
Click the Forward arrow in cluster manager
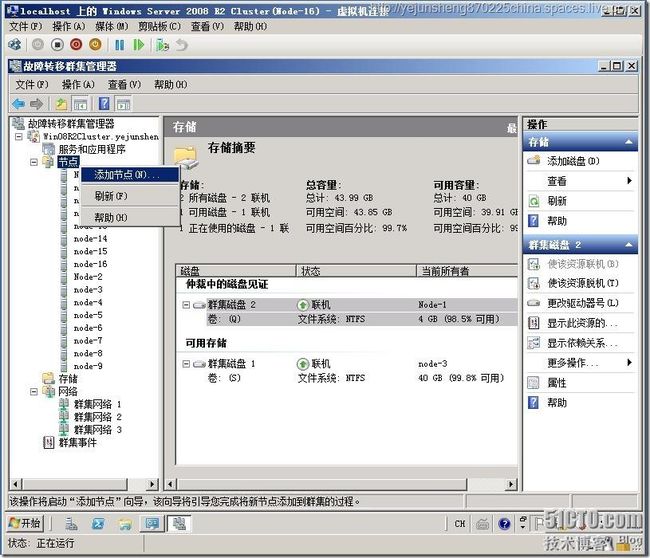pyautogui.click(x=36, y=104)
